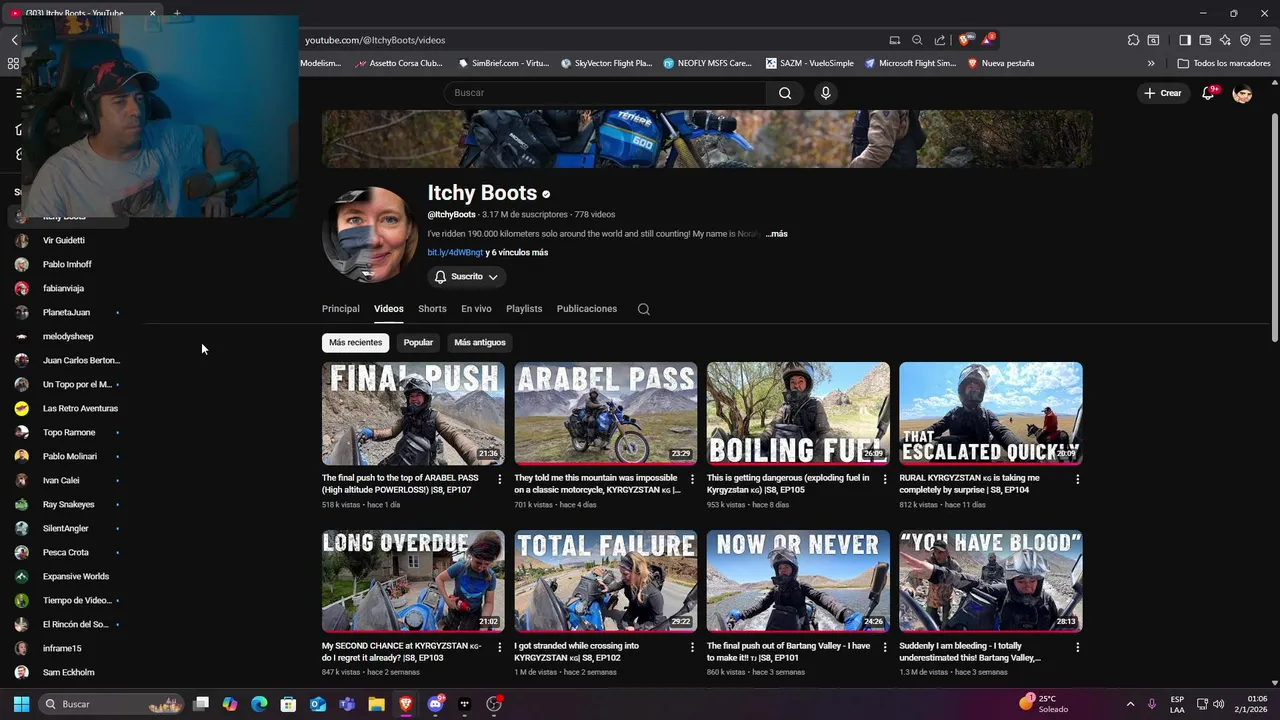Screen dimensions: 1280x720
Task: Open Windows Start menu
Action: [21, 704]
